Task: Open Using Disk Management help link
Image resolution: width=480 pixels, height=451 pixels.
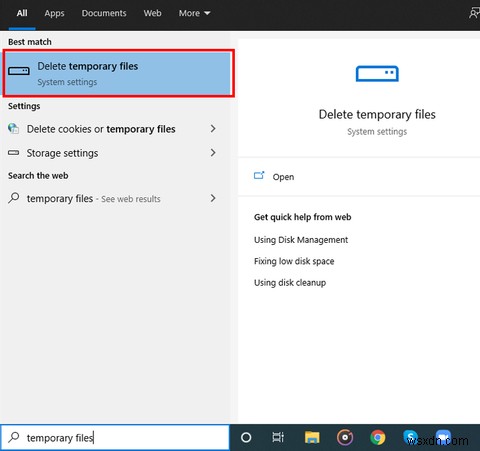Action: pyautogui.click(x=301, y=240)
